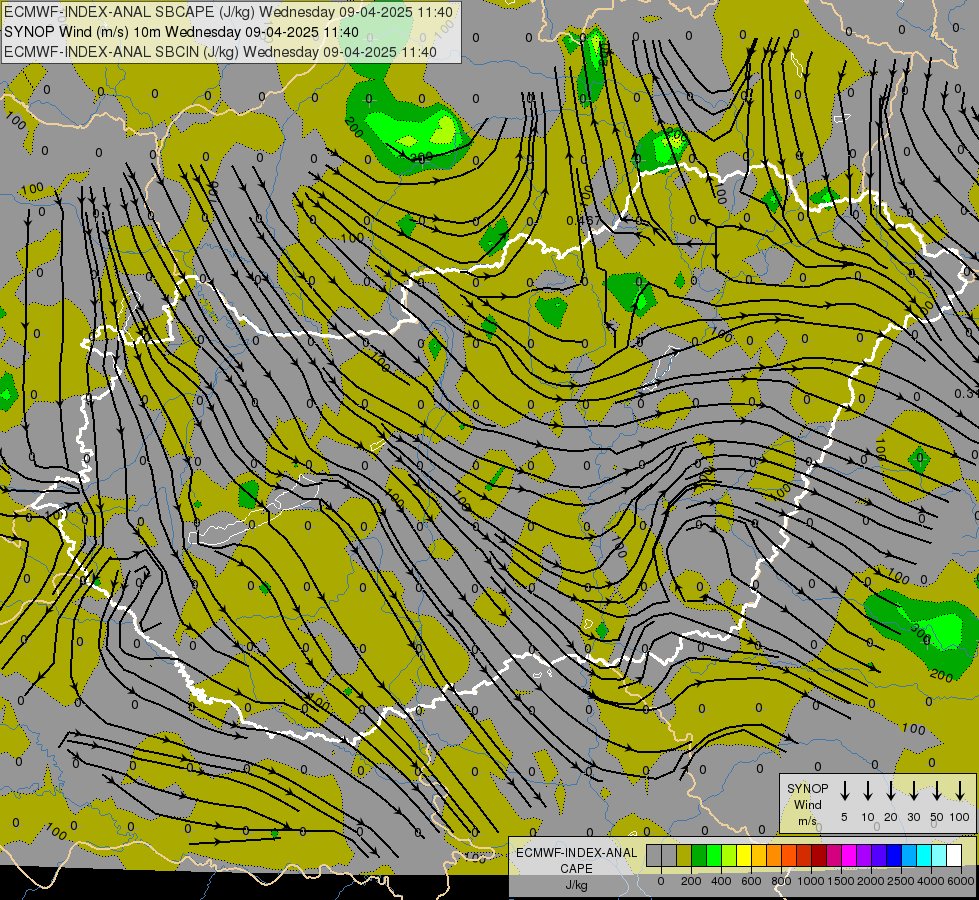This screenshot has width=979, height=900.
Task: Pick the bright green CAPE legend swatch
Action: tap(714, 855)
